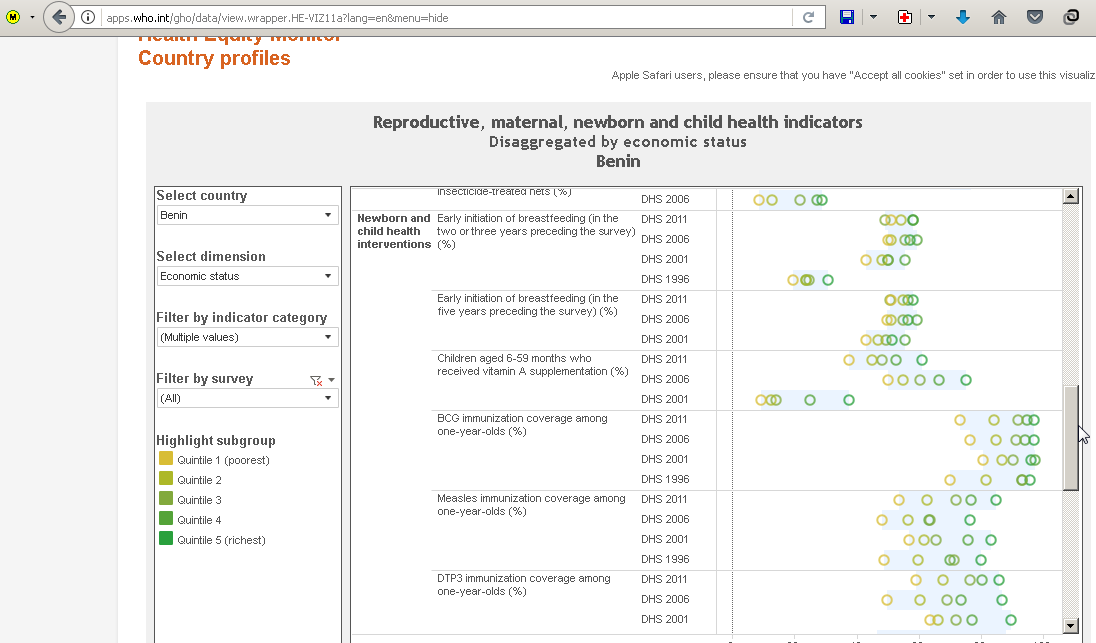The image size is (1096, 643).
Task: Select the Quintile 5 (richest) legend label
Action: [x=222, y=540]
